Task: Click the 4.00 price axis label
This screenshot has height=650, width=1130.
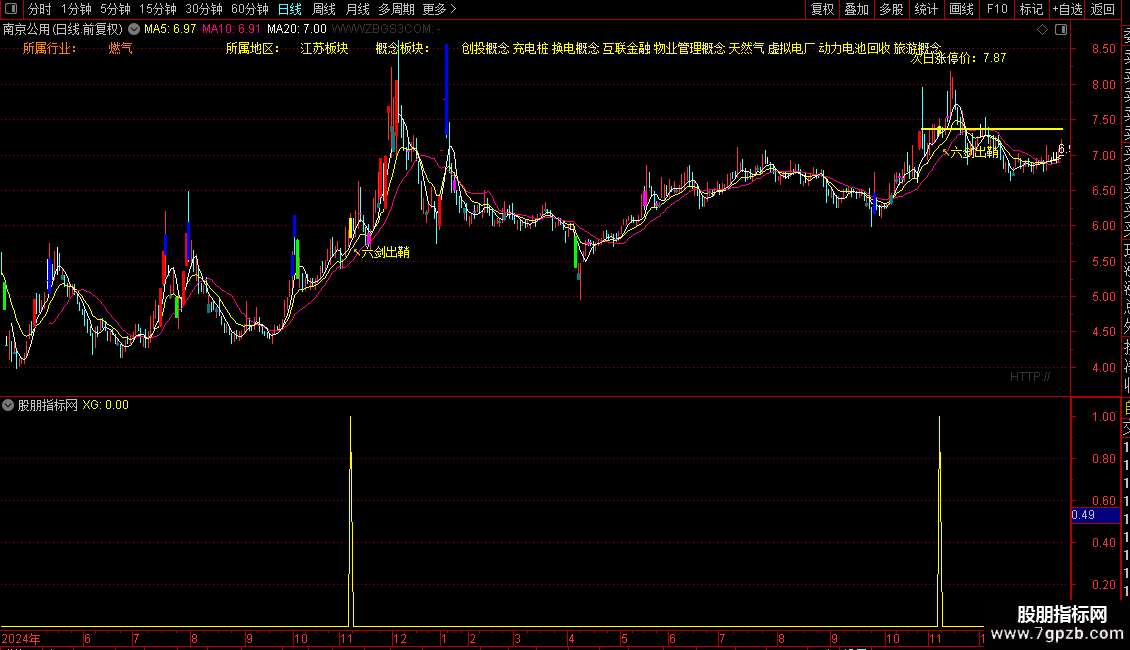Action: pyautogui.click(x=1103, y=368)
